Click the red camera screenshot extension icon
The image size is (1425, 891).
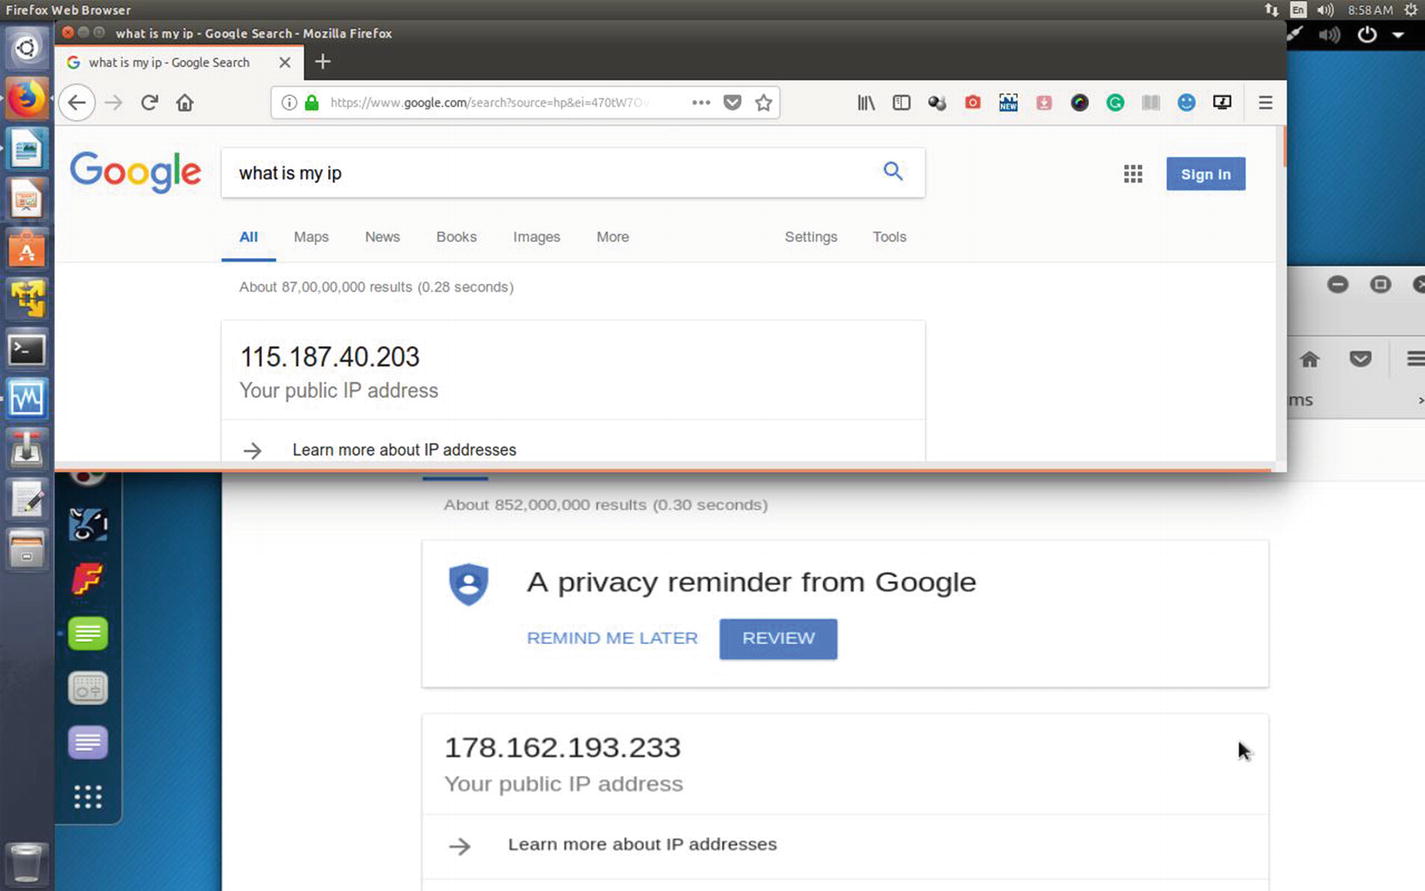click(x=972, y=102)
